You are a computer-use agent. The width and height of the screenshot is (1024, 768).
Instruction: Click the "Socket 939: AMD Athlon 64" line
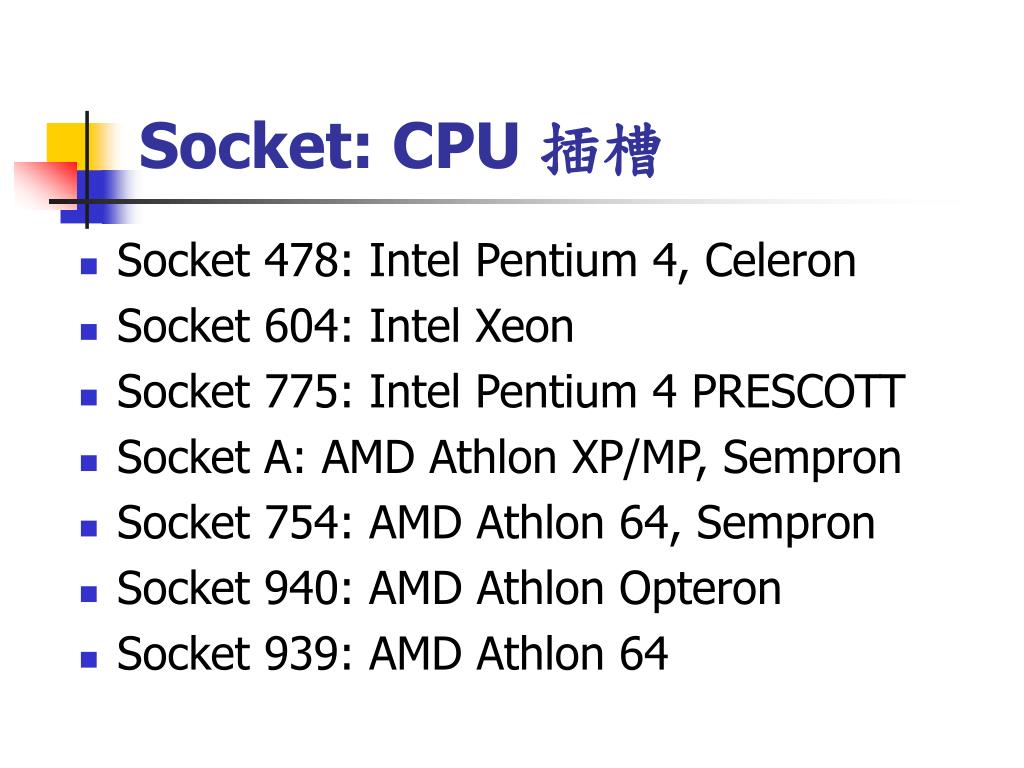(x=392, y=654)
